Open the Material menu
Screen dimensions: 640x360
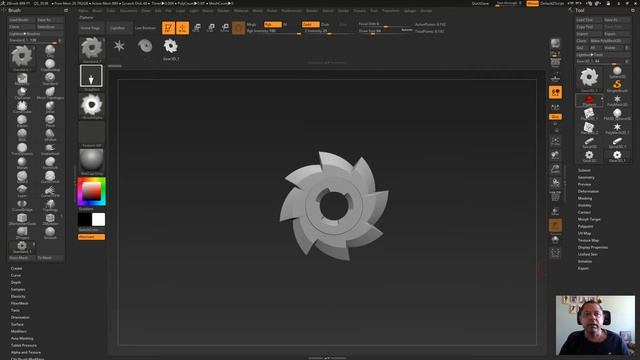coord(241,11)
